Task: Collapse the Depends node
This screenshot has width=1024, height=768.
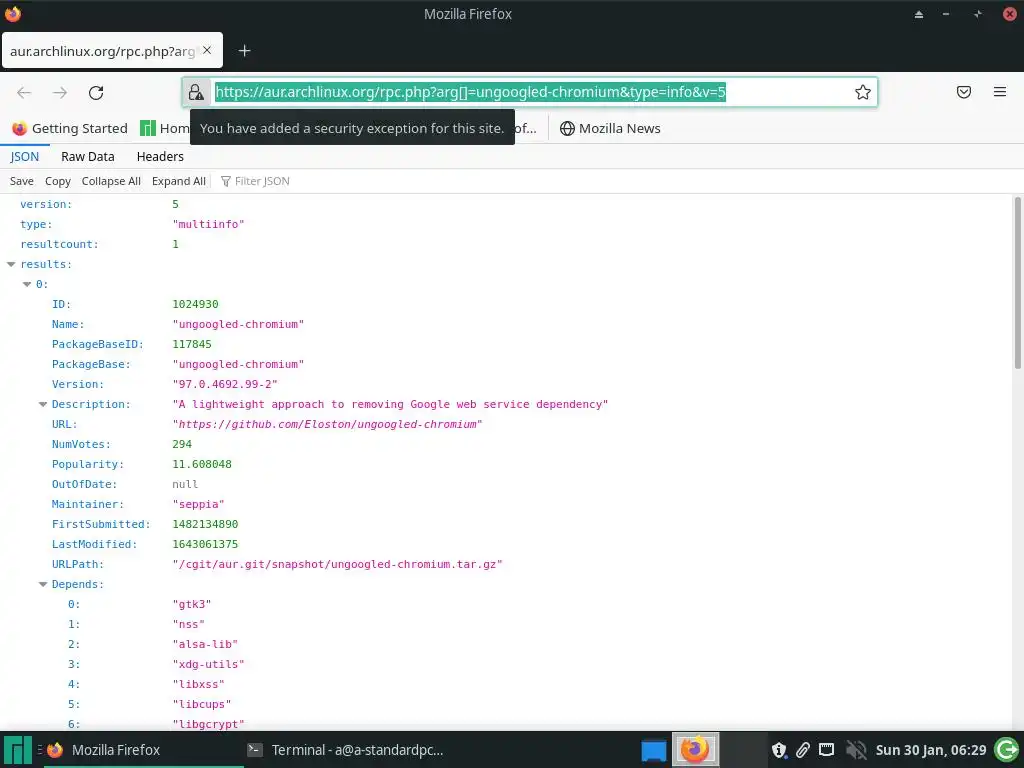Action: click(42, 584)
